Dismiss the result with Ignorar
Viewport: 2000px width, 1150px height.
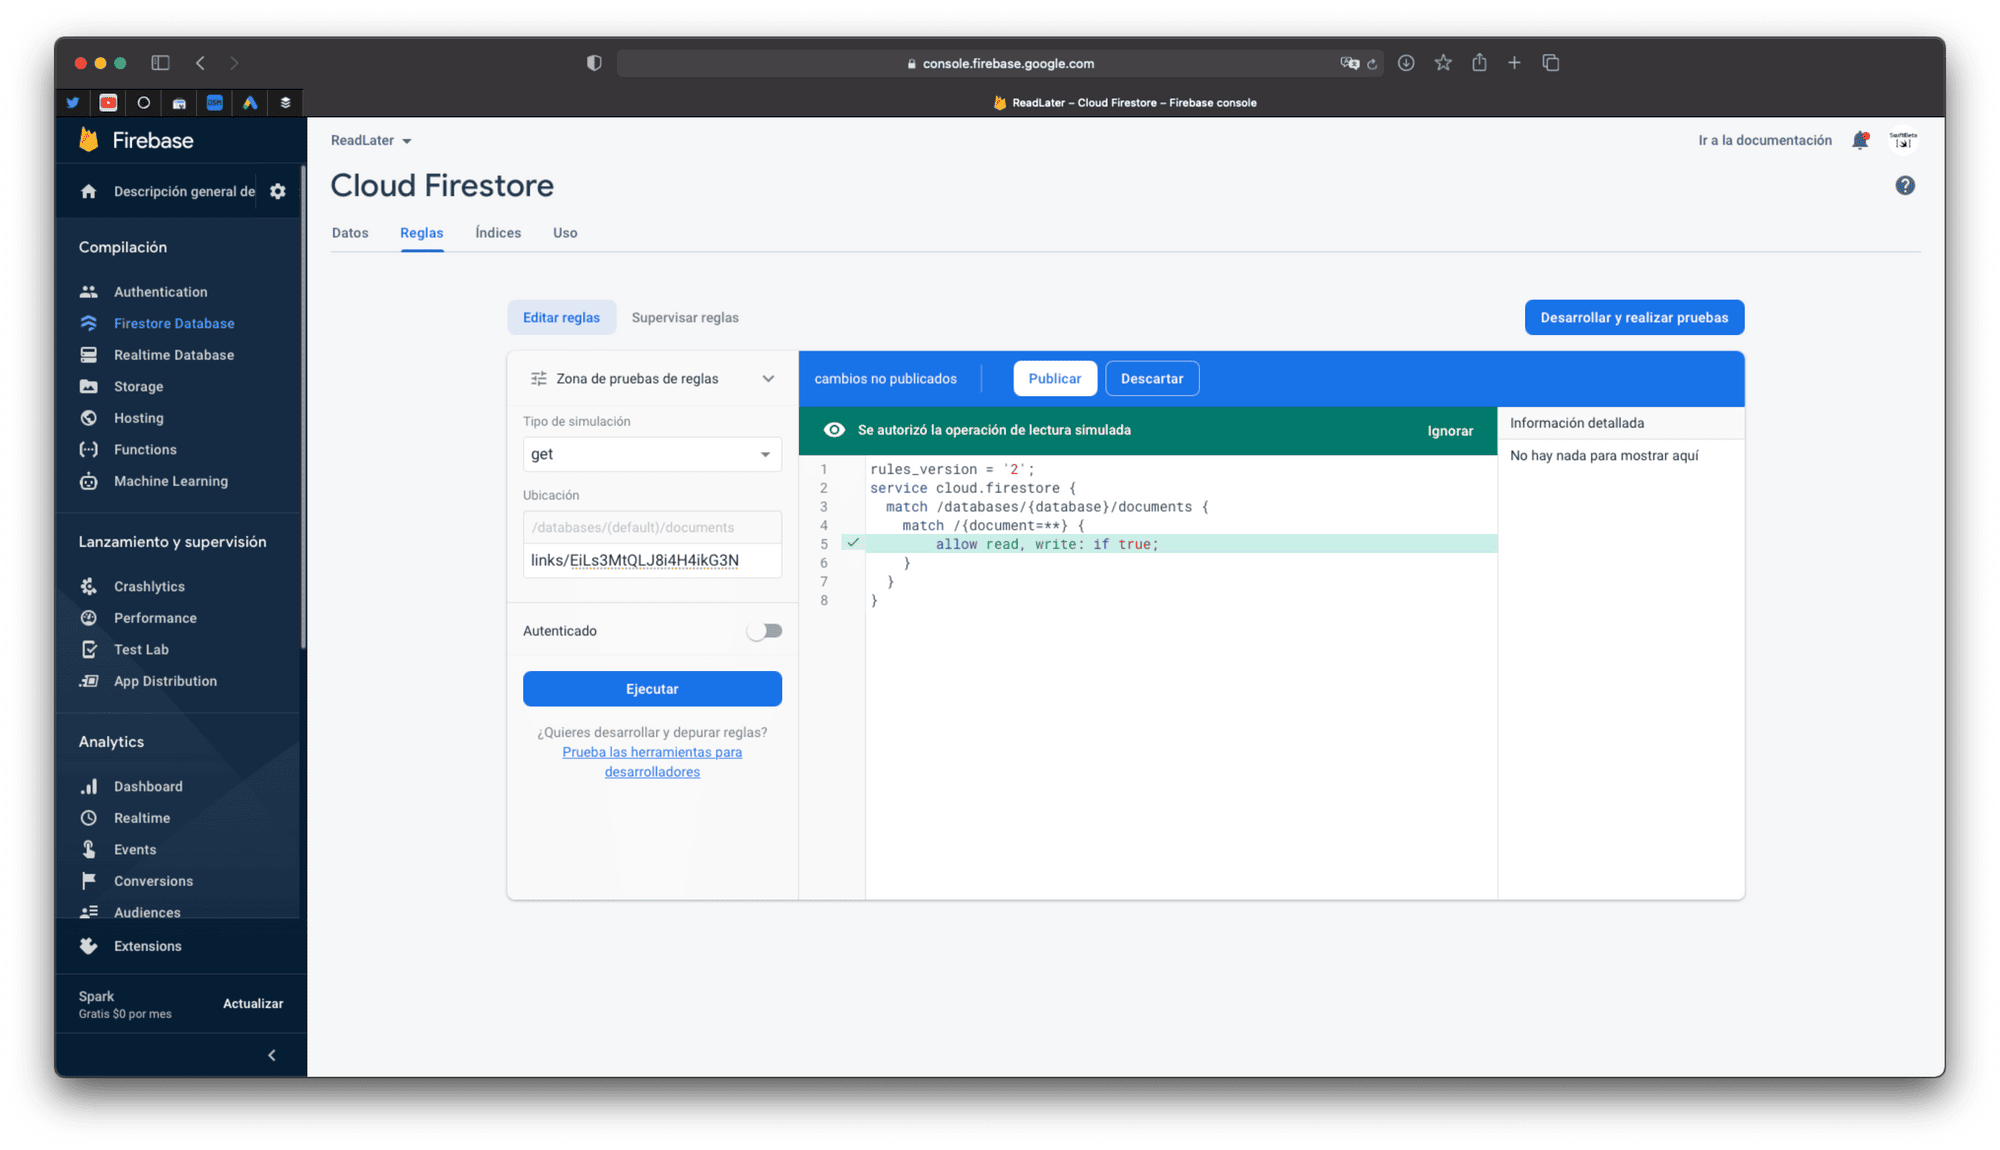[1450, 431]
